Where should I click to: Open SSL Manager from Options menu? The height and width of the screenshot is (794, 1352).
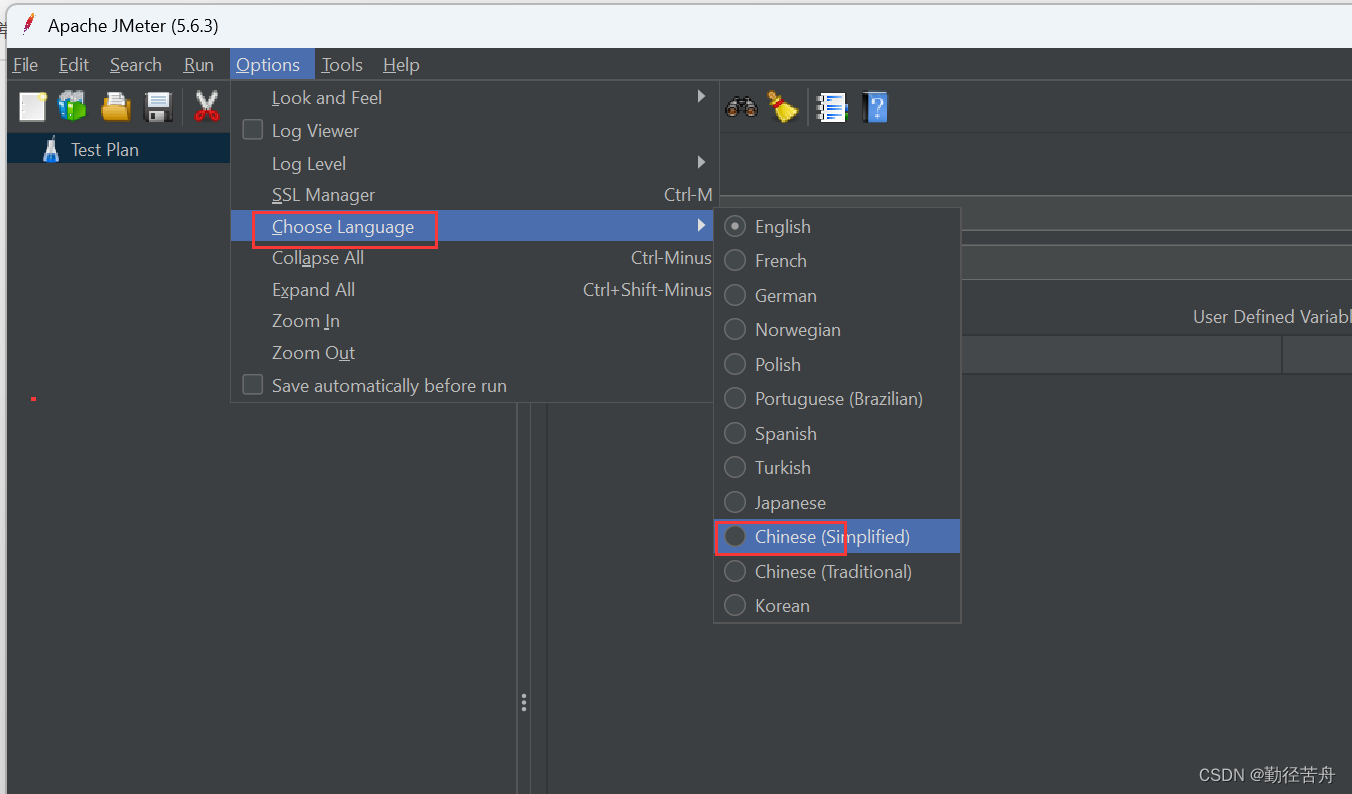pos(474,194)
